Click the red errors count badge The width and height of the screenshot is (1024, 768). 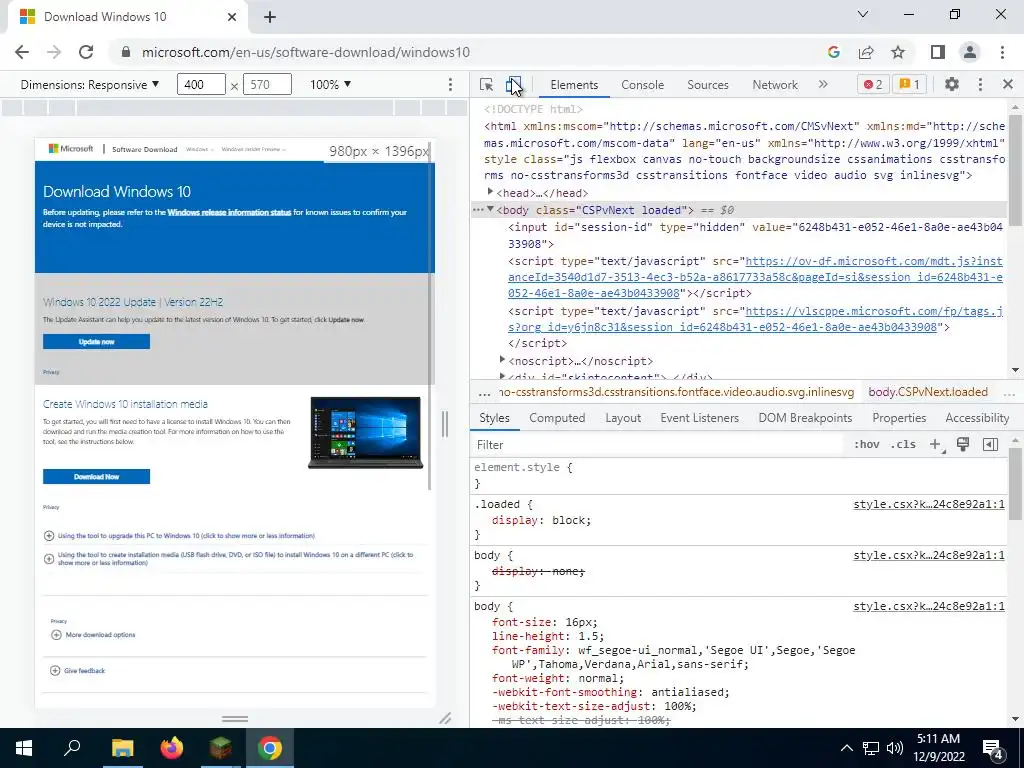click(x=872, y=84)
